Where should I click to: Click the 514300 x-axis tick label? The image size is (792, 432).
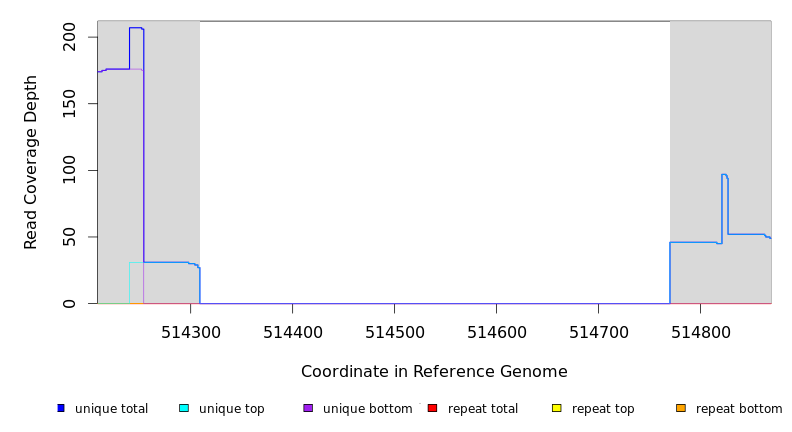pyautogui.click(x=190, y=330)
